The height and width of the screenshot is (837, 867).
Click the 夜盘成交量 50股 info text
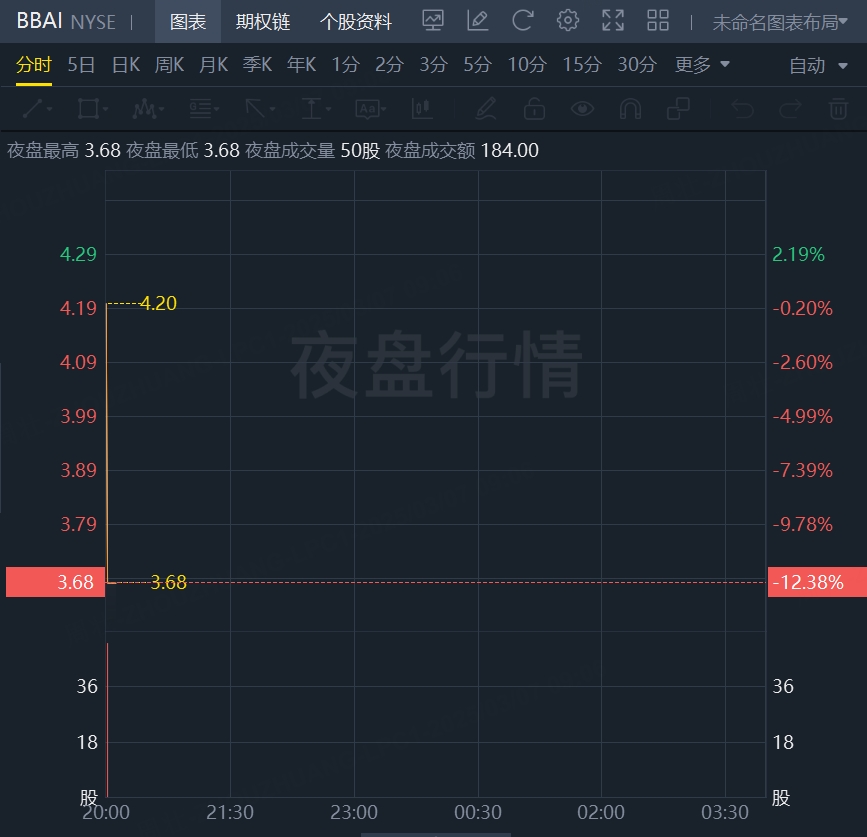(312, 150)
